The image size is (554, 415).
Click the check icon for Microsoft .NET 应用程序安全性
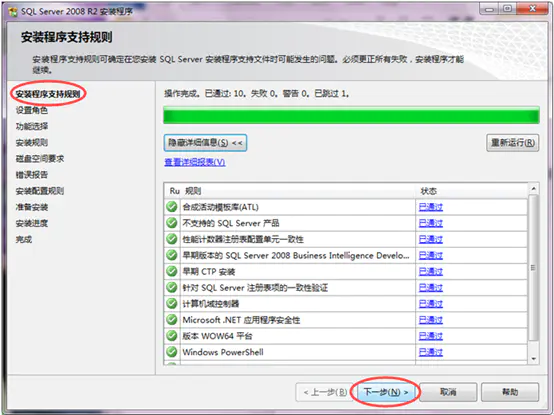[x=172, y=320]
